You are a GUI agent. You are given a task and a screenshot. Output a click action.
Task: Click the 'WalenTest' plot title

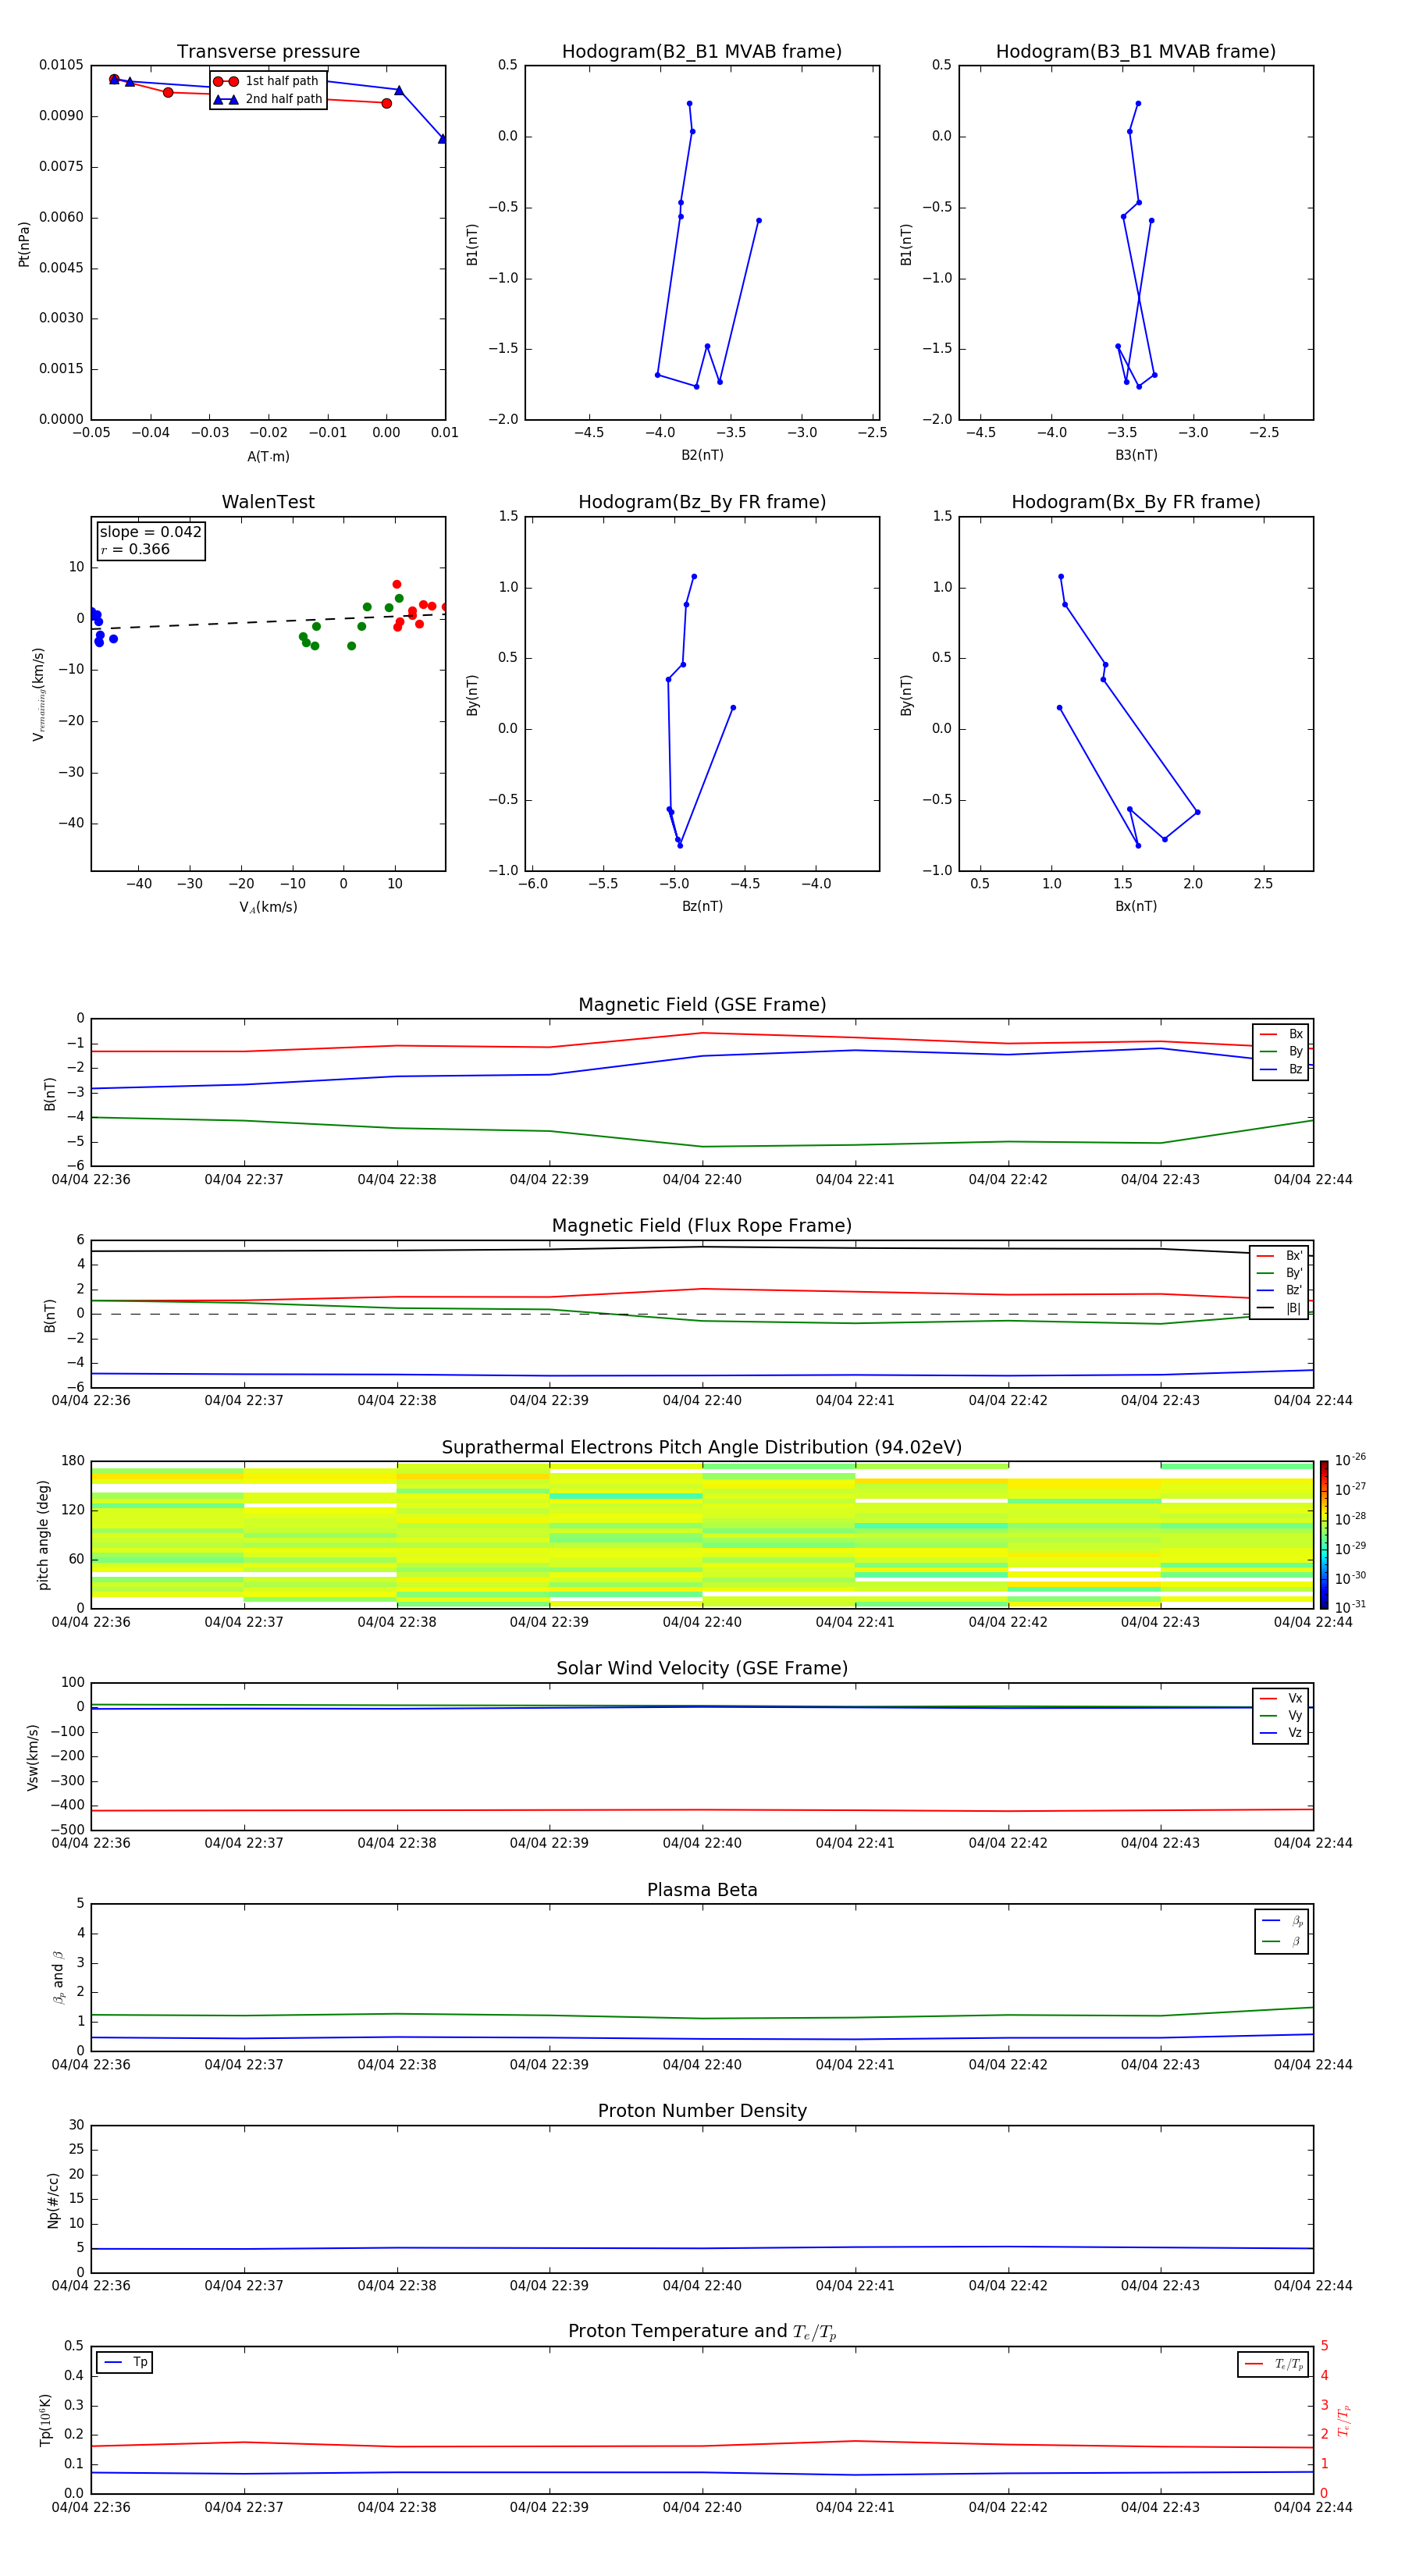click(268, 502)
